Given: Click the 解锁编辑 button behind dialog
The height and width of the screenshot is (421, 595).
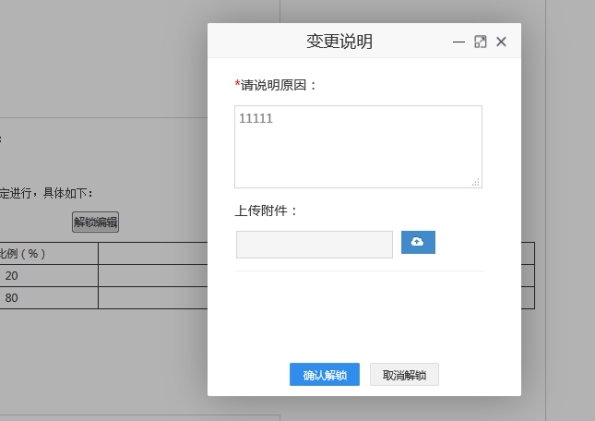Looking at the screenshot, I should pyautogui.click(x=95, y=222).
